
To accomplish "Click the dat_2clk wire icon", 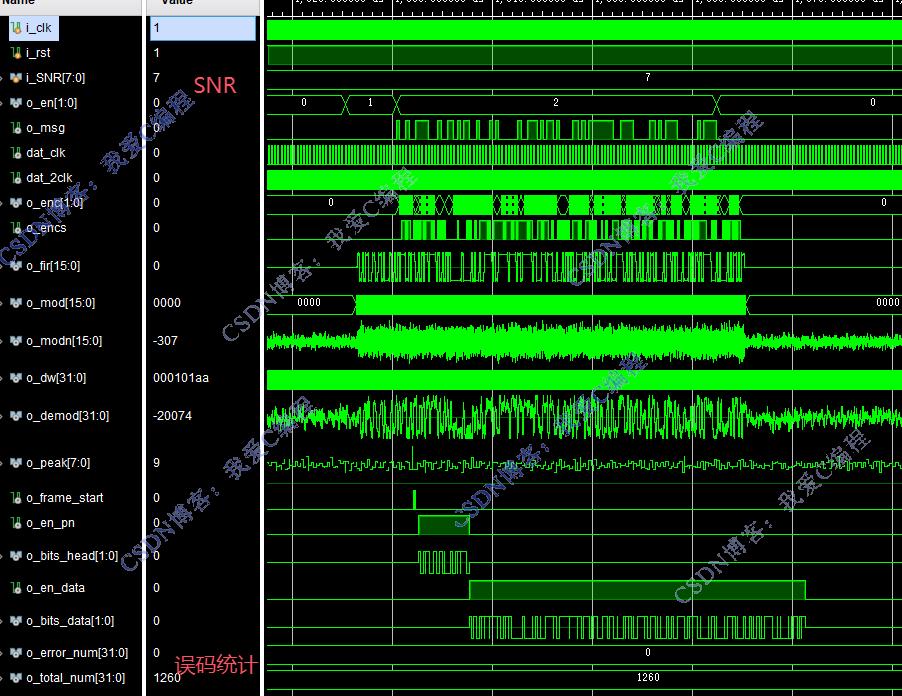I will tap(17, 178).
